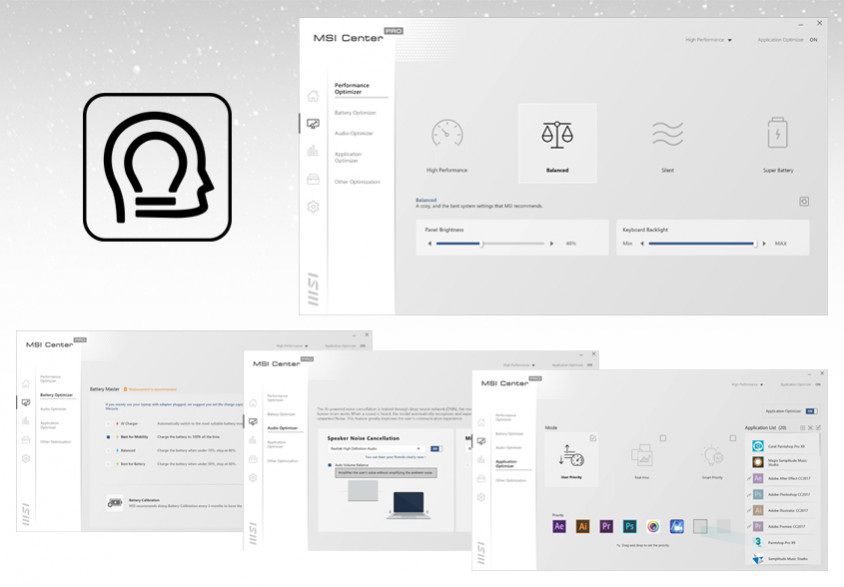Select the Balanced radio button in Battery Master
This screenshot has height=587, width=844.
(x=109, y=450)
